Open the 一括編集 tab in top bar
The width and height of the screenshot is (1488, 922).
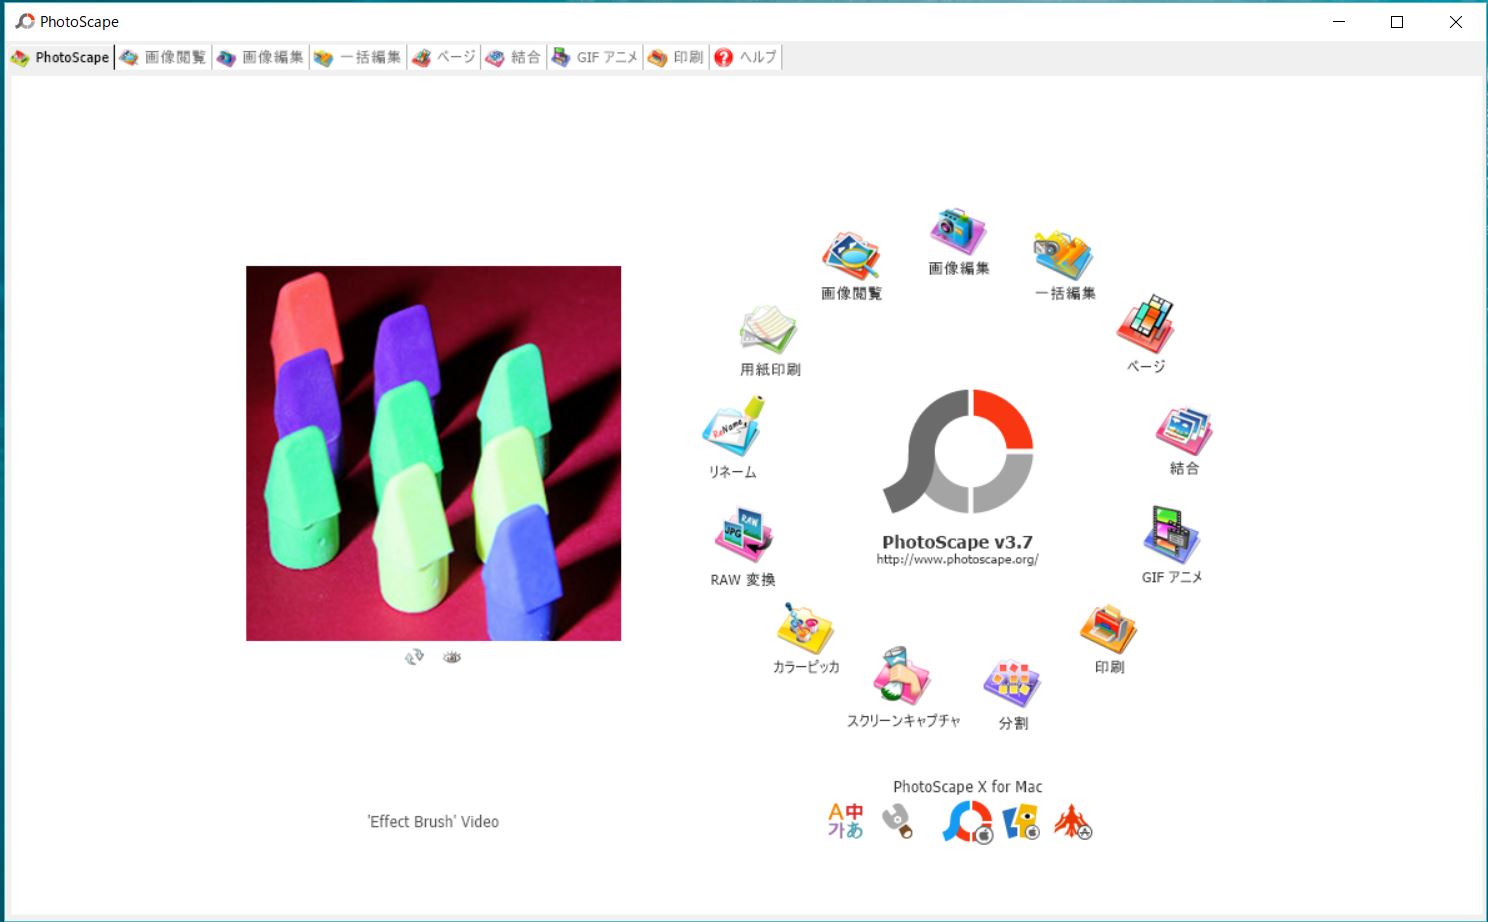[x=358, y=58]
